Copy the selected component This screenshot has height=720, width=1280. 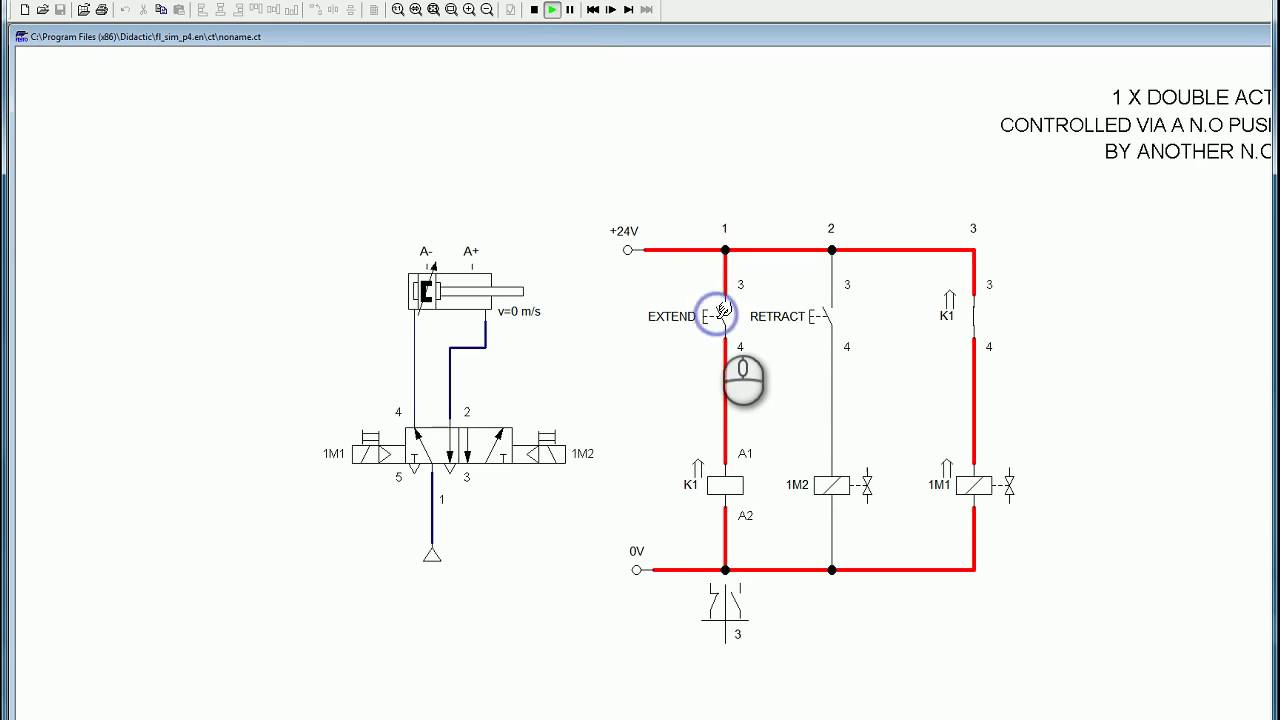[x=161, y=10]
